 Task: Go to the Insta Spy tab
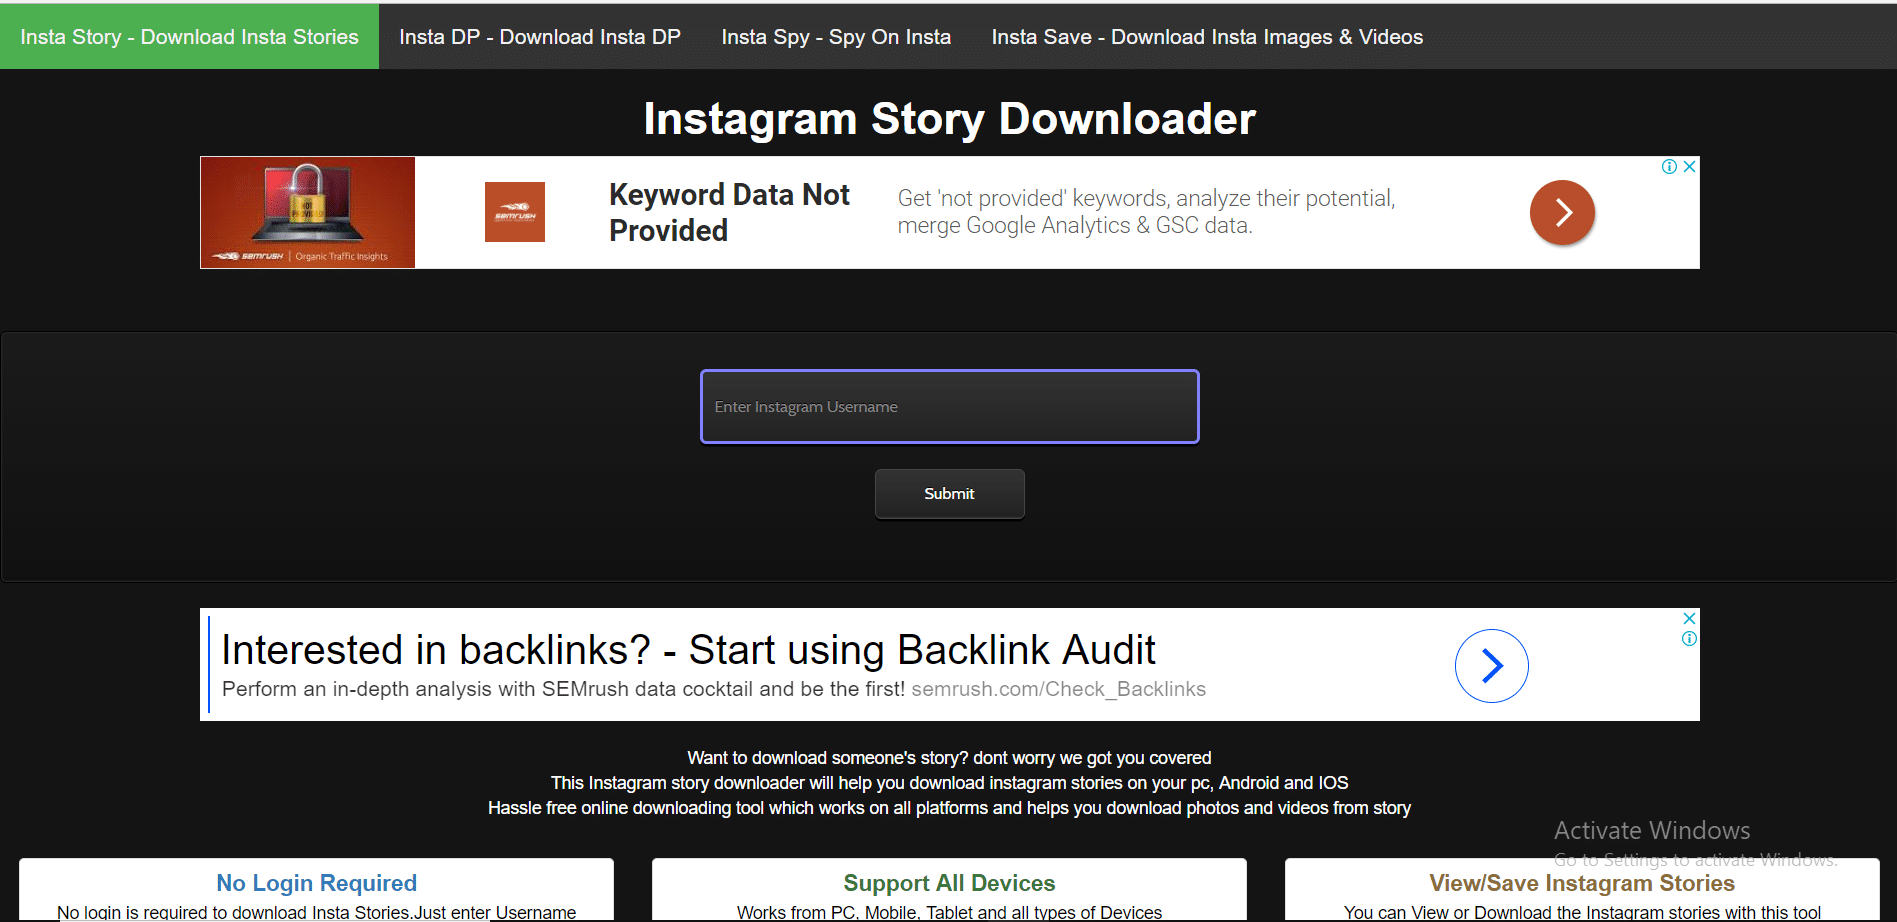click(836, 37)
